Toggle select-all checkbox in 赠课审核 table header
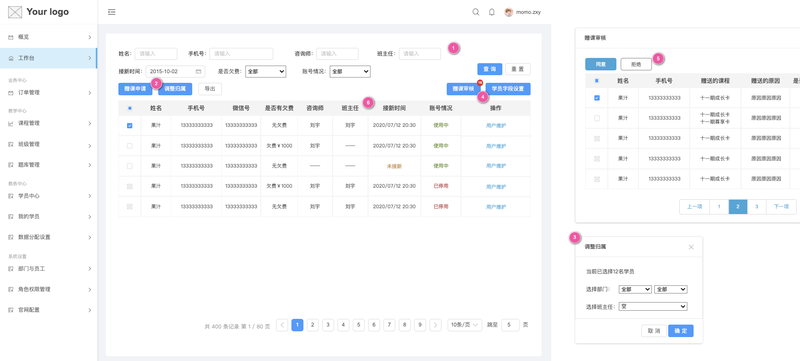 (x=597, y=81)
